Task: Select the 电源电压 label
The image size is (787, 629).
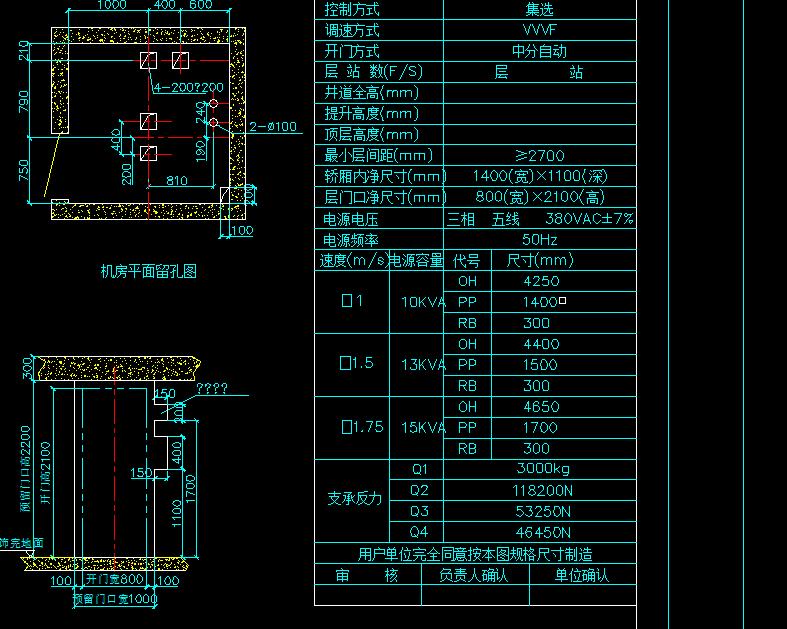Action: tap(350, 219)
